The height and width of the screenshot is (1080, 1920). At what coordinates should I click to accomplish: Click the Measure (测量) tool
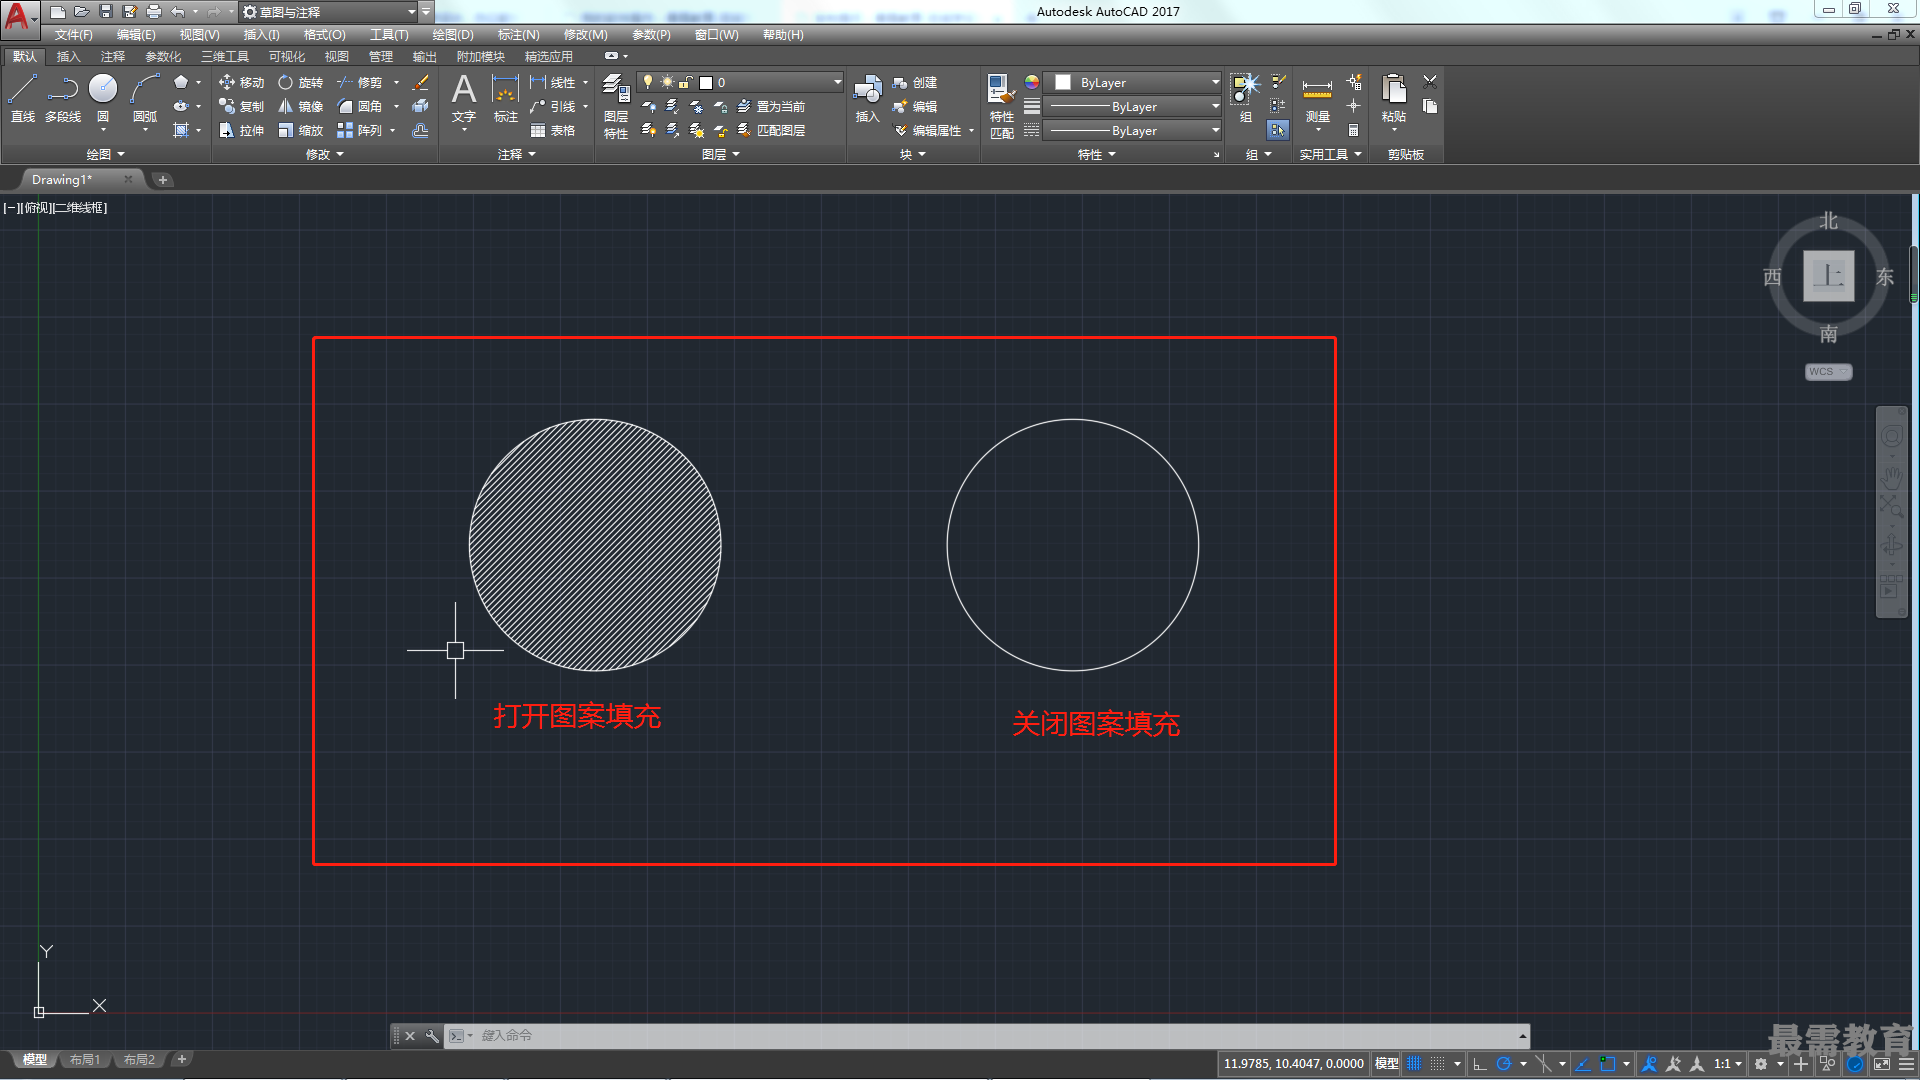(1317, 98)
